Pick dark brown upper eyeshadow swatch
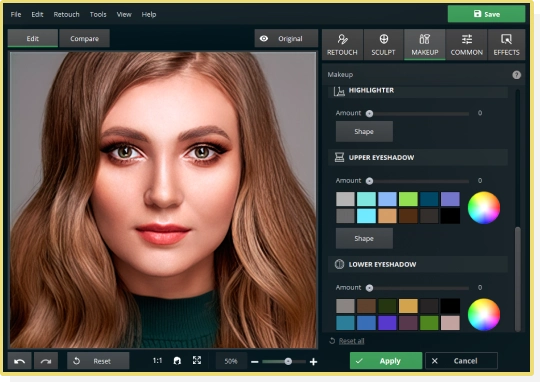Screen dimensions: 540x382 (408, 216)
